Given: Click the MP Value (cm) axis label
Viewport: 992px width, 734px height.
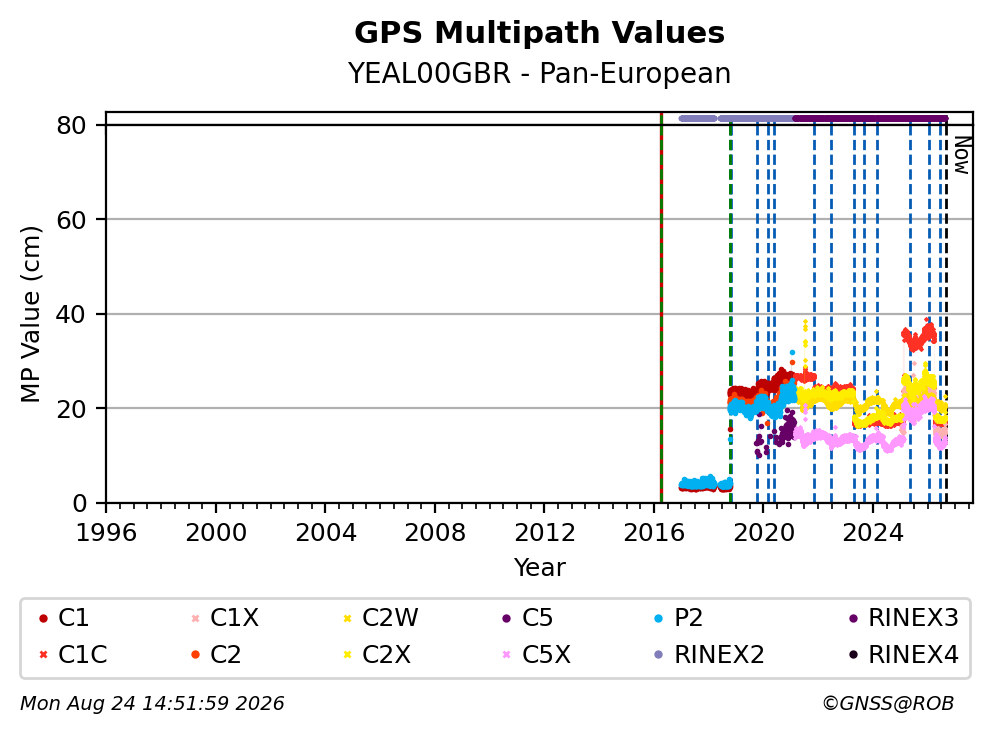Looking at the screenshot, I should (x=30, y=314).
